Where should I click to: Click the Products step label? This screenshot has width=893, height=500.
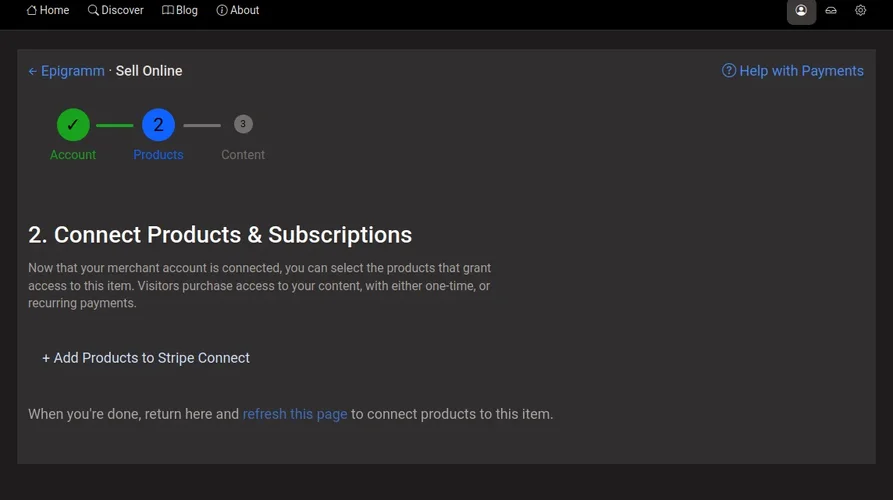158,155
